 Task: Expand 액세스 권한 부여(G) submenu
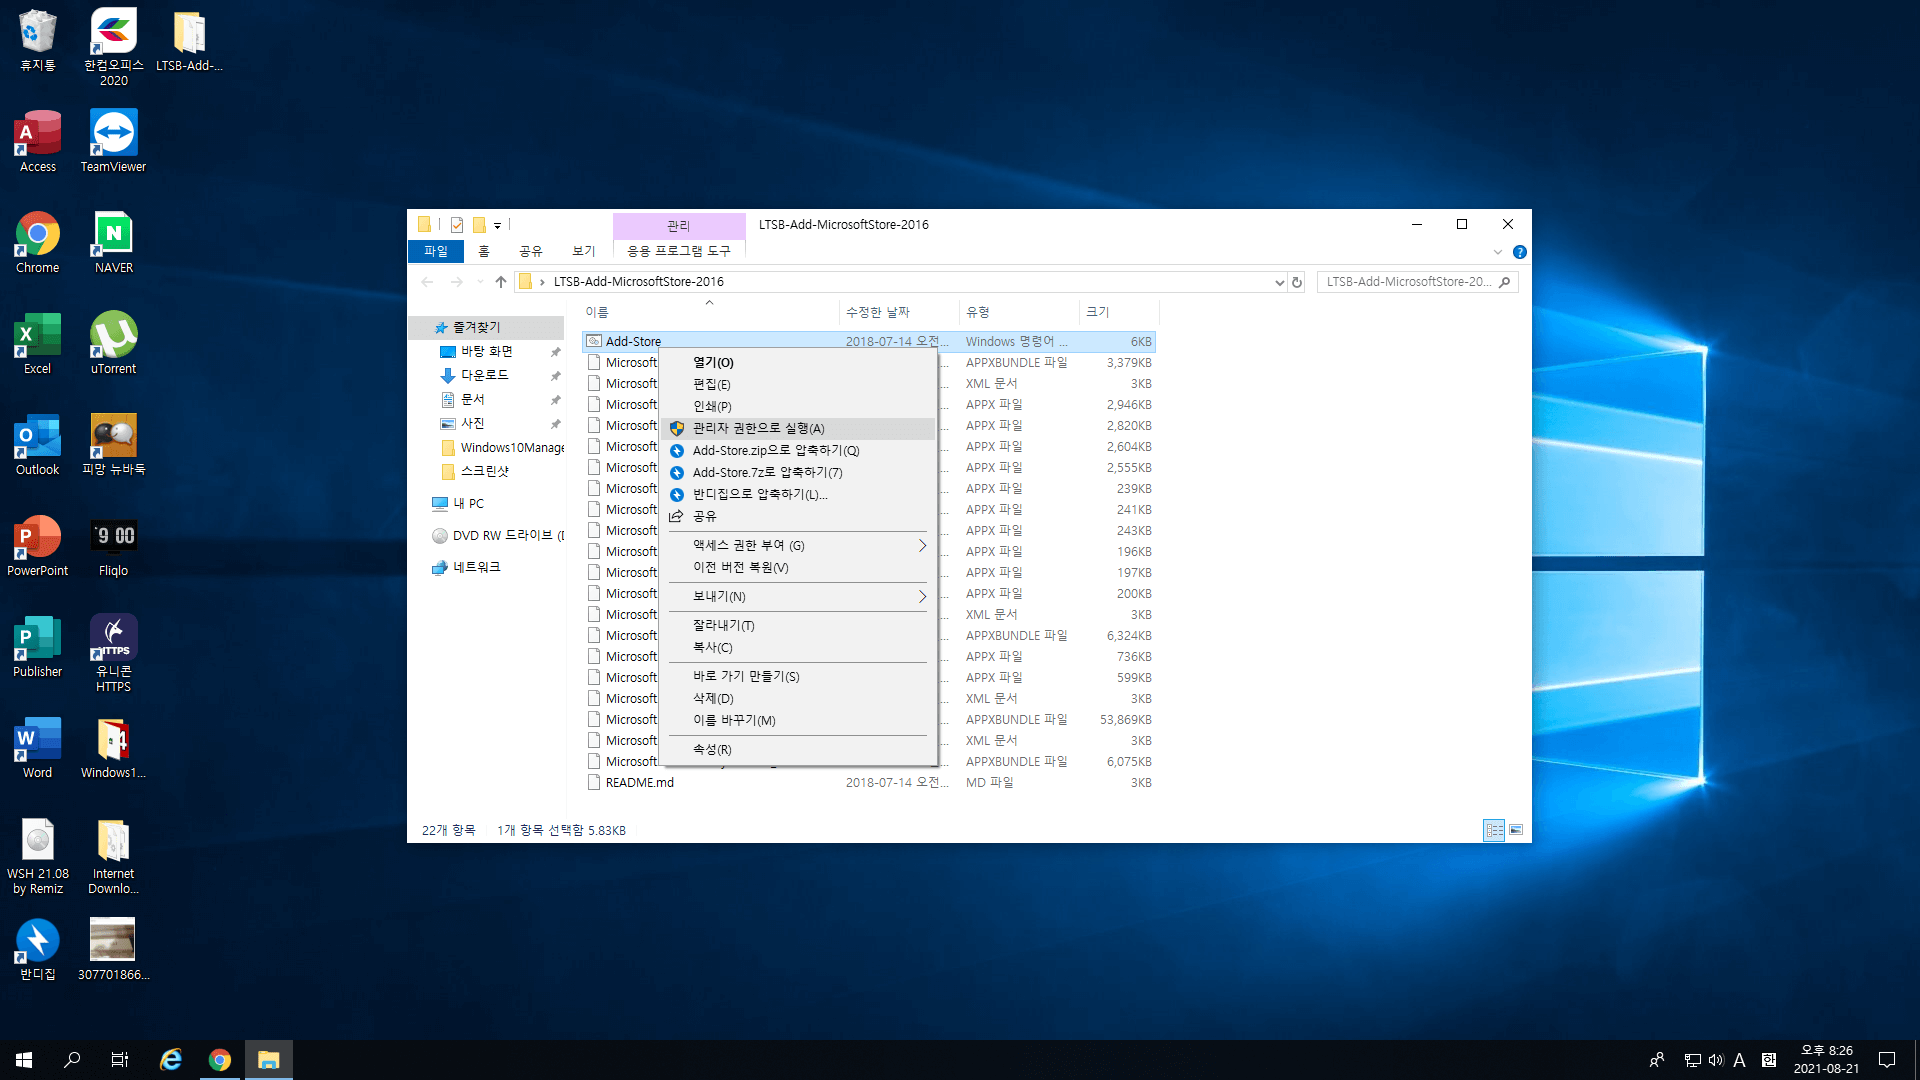[799, 545]
